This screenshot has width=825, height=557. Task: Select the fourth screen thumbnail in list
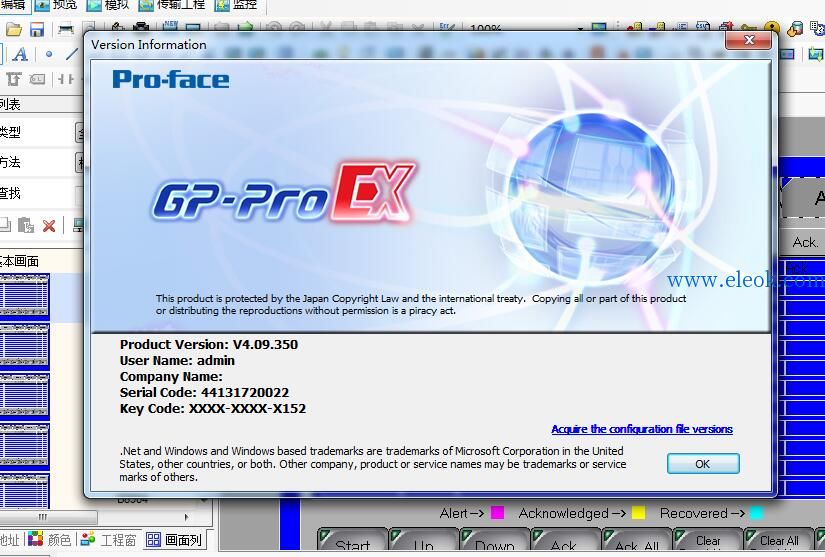pyautogui.click(x=24, y=447)
